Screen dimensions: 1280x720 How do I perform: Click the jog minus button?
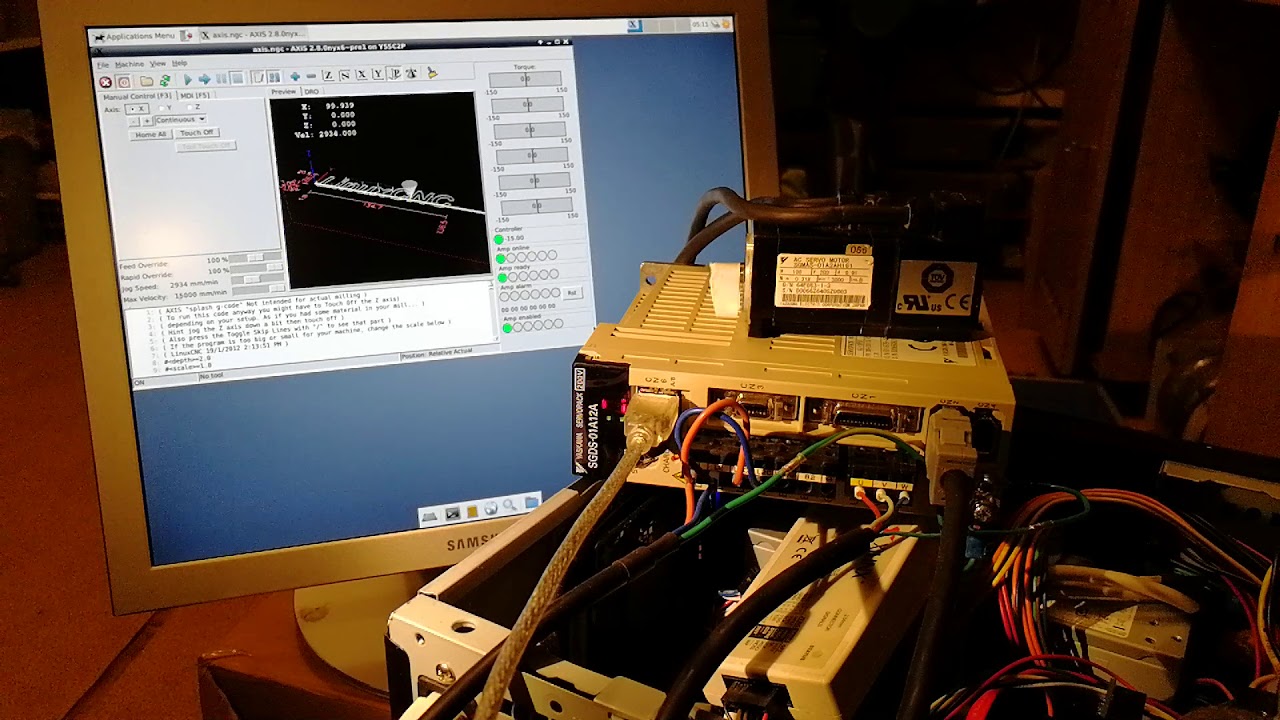tap(133, 121)
